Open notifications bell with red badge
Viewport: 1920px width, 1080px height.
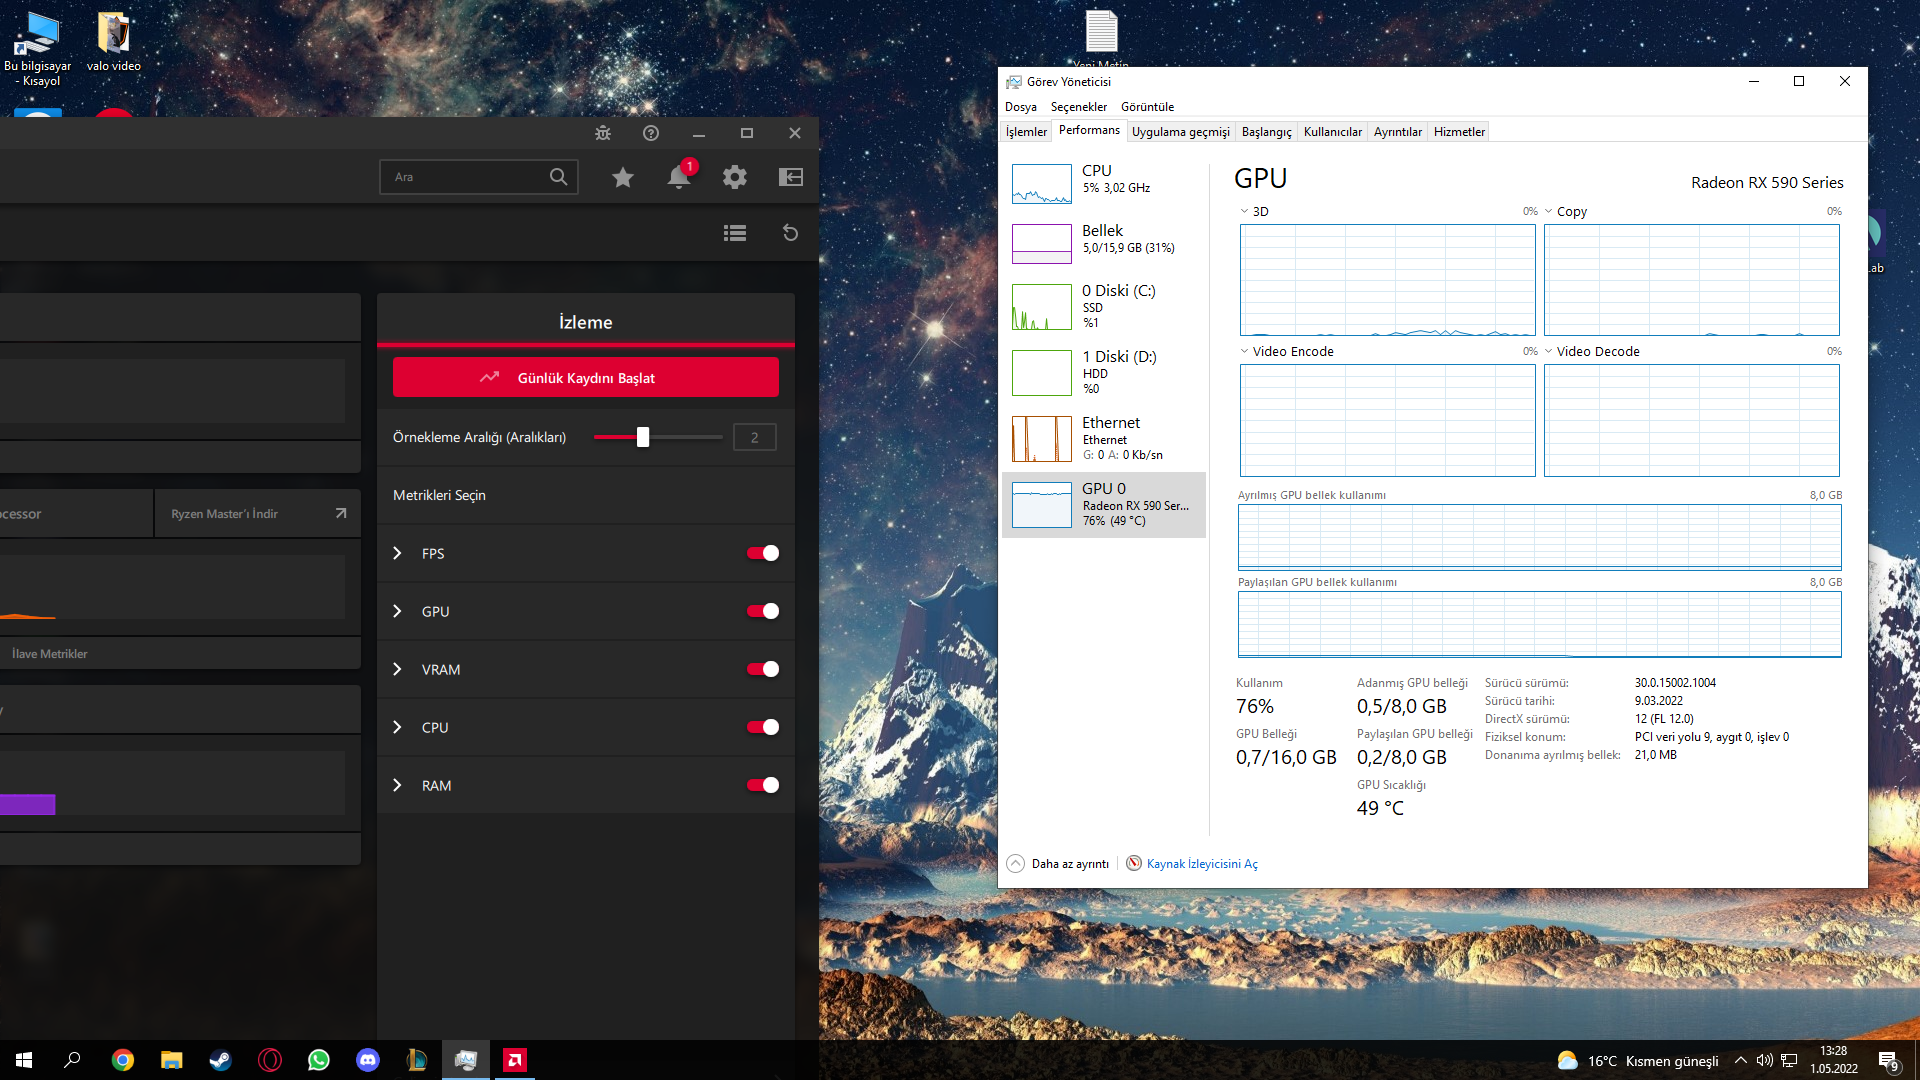(679, 177)
